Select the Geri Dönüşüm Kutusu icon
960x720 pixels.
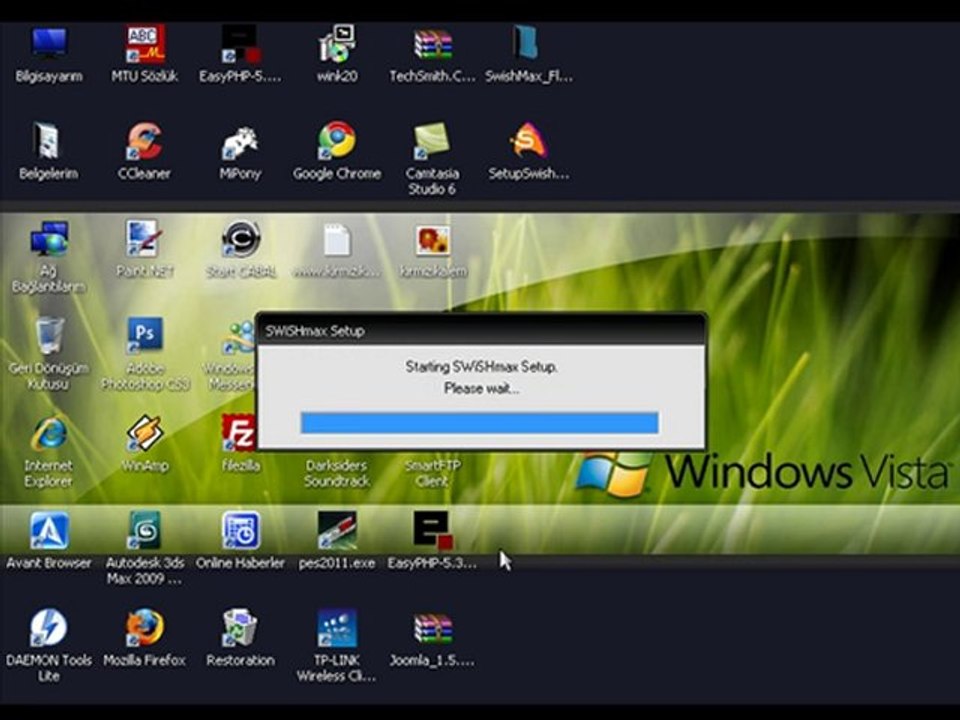tap(49, 336)
